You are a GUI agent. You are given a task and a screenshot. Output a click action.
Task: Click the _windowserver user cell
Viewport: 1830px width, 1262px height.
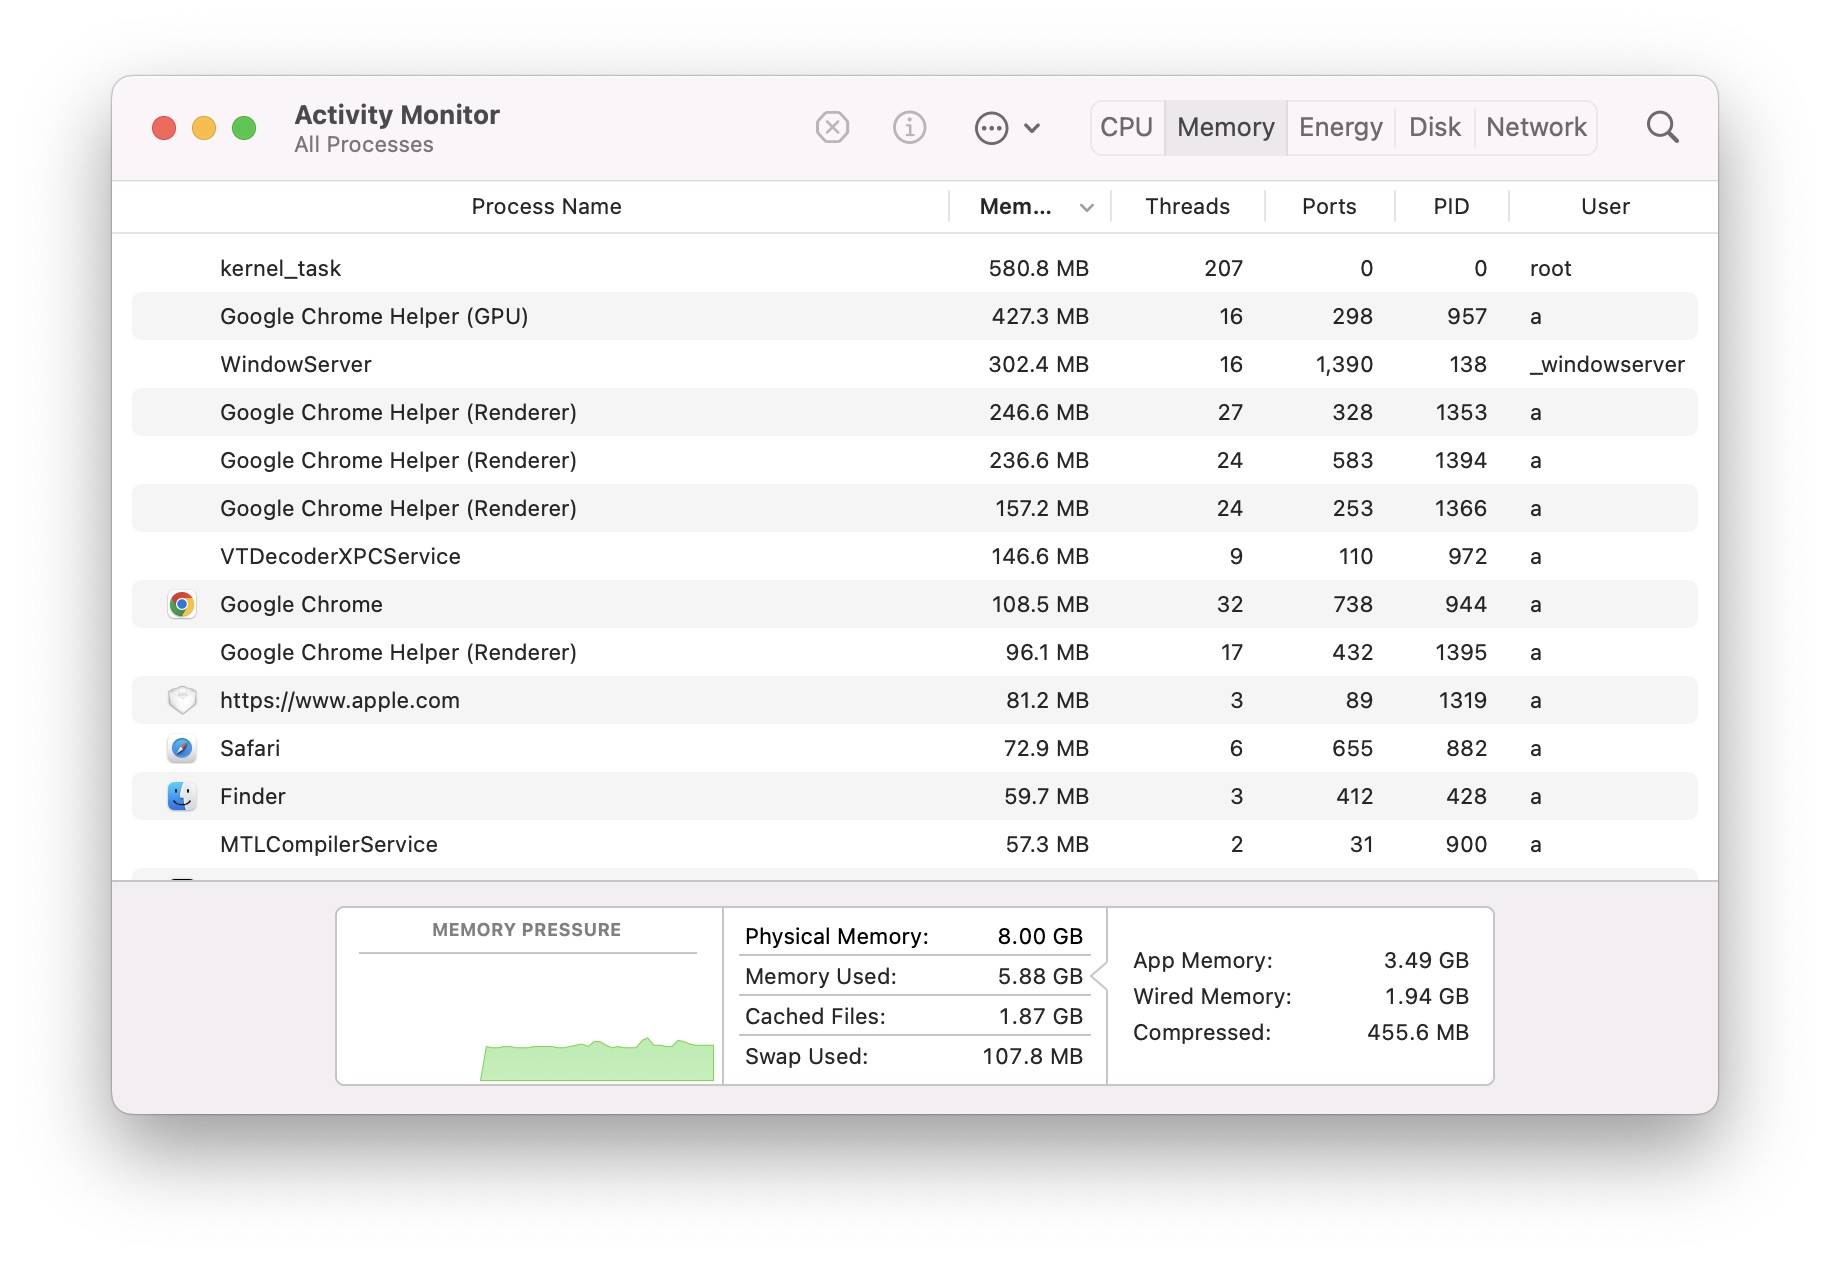pos(1607,364)
